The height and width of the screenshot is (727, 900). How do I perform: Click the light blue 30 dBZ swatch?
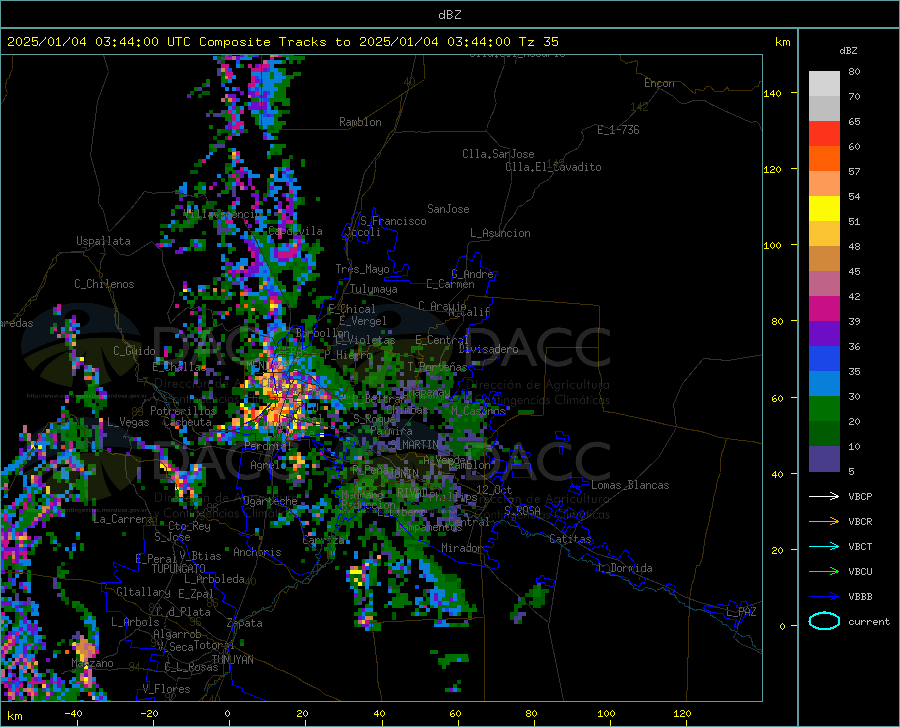tap(824, 384)
